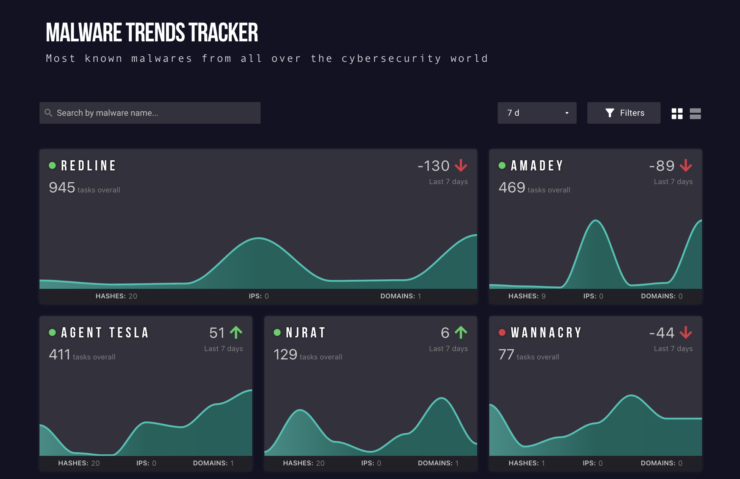The width and height of the screenshot is (740, 479).
Task: Open the NJRAT card title
Action: 306,333
